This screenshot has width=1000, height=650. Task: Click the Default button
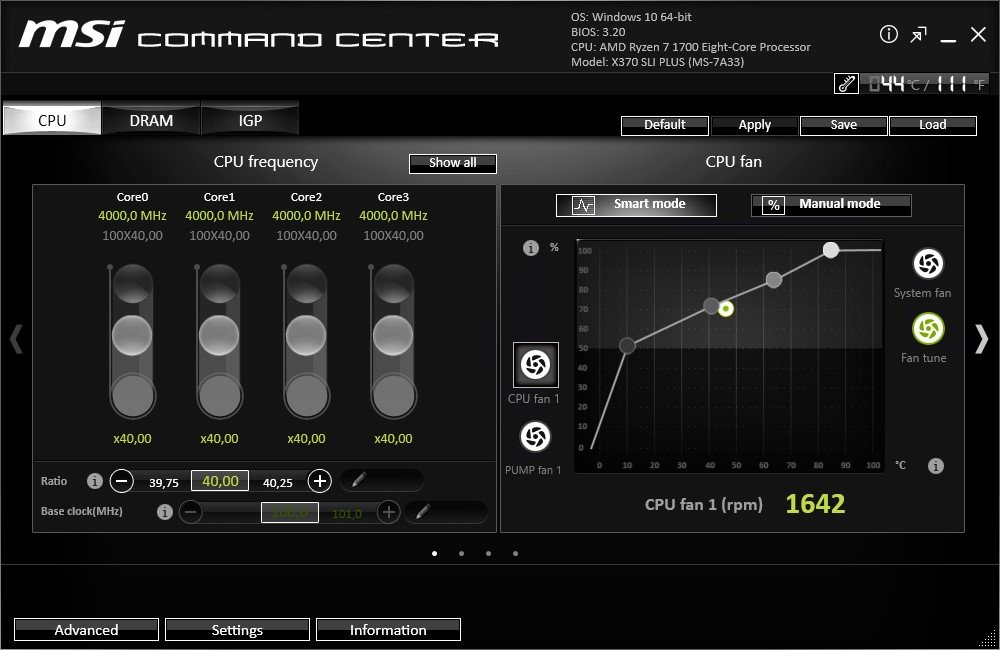pos(665,125)
